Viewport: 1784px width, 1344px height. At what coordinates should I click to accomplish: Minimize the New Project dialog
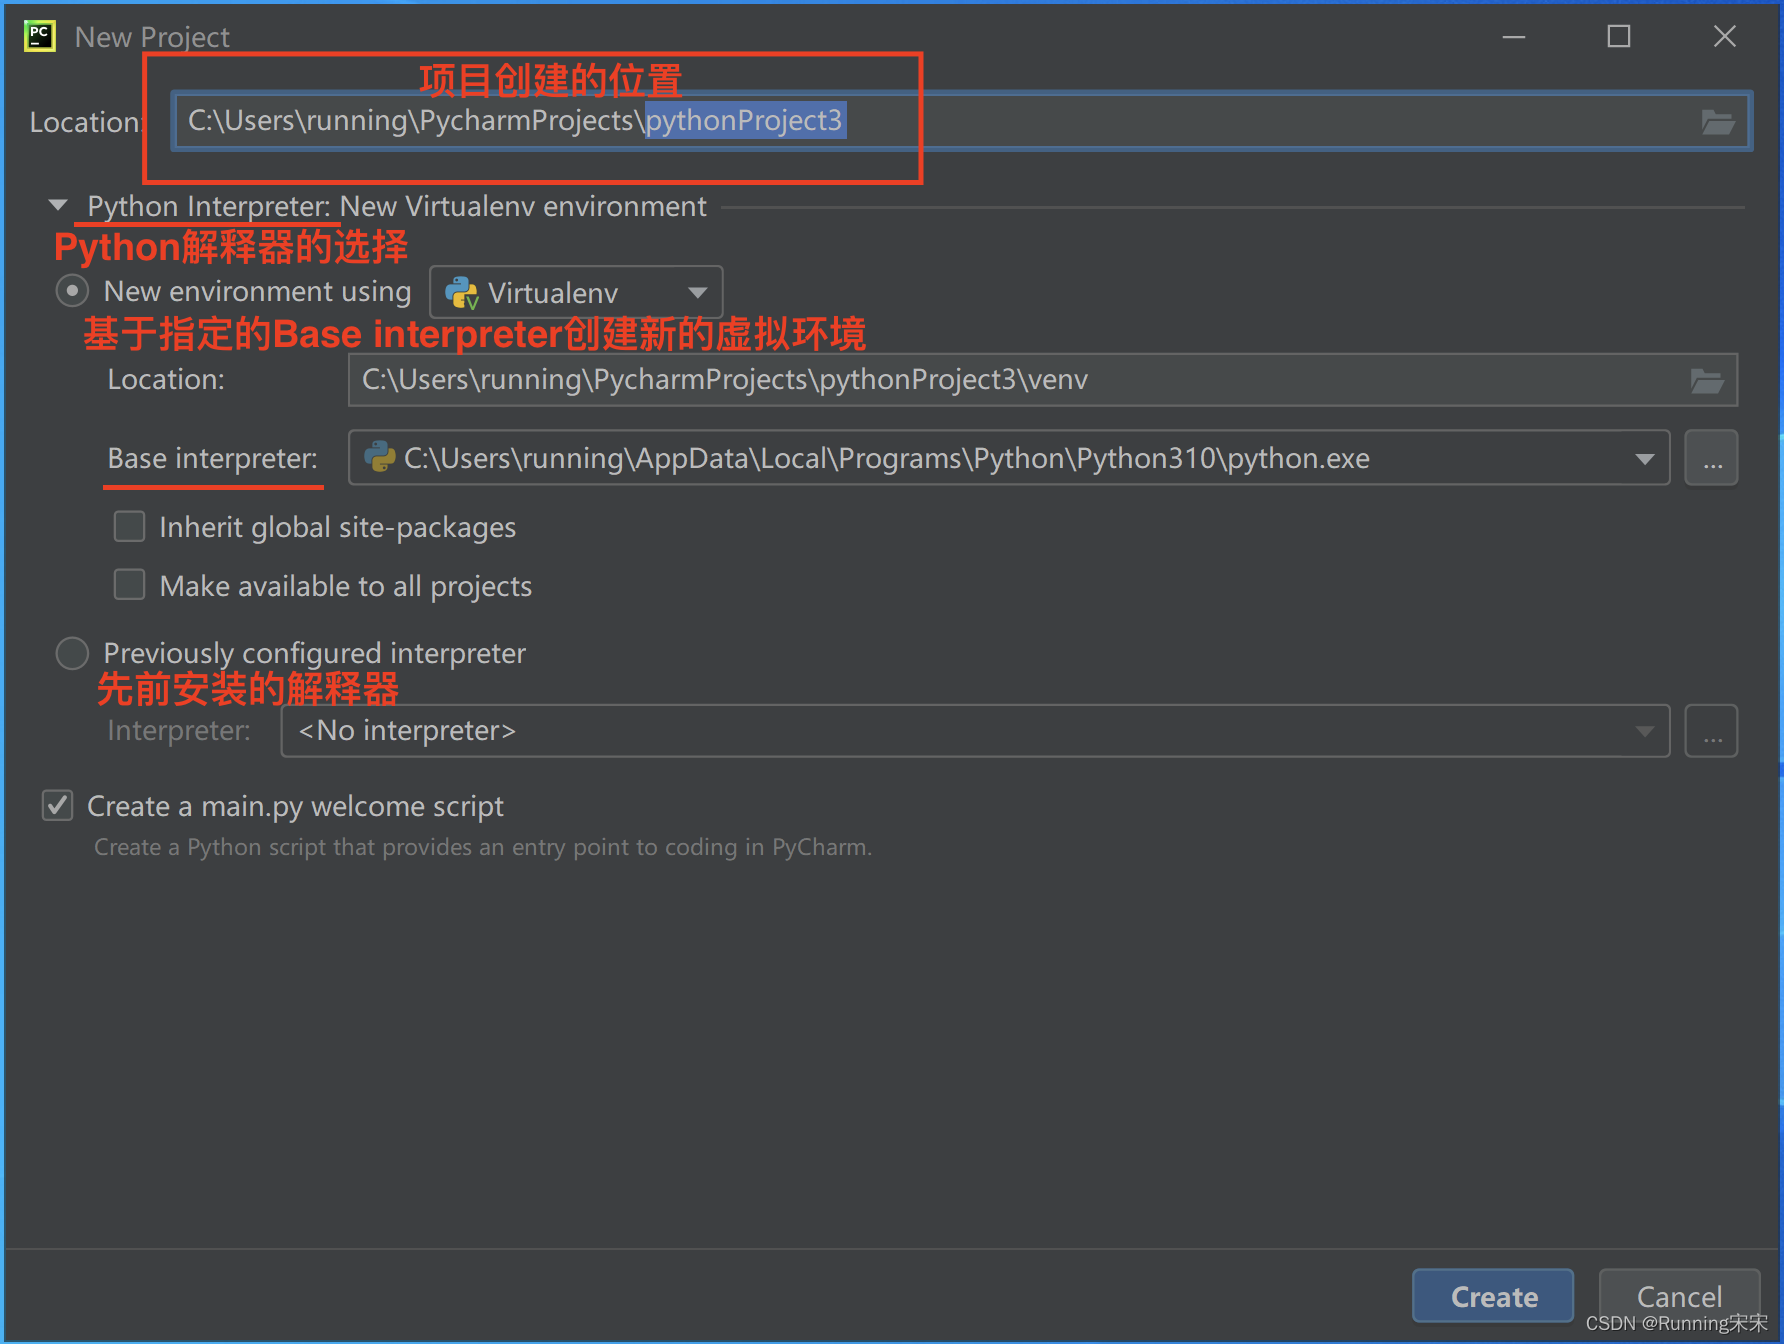1514,37
